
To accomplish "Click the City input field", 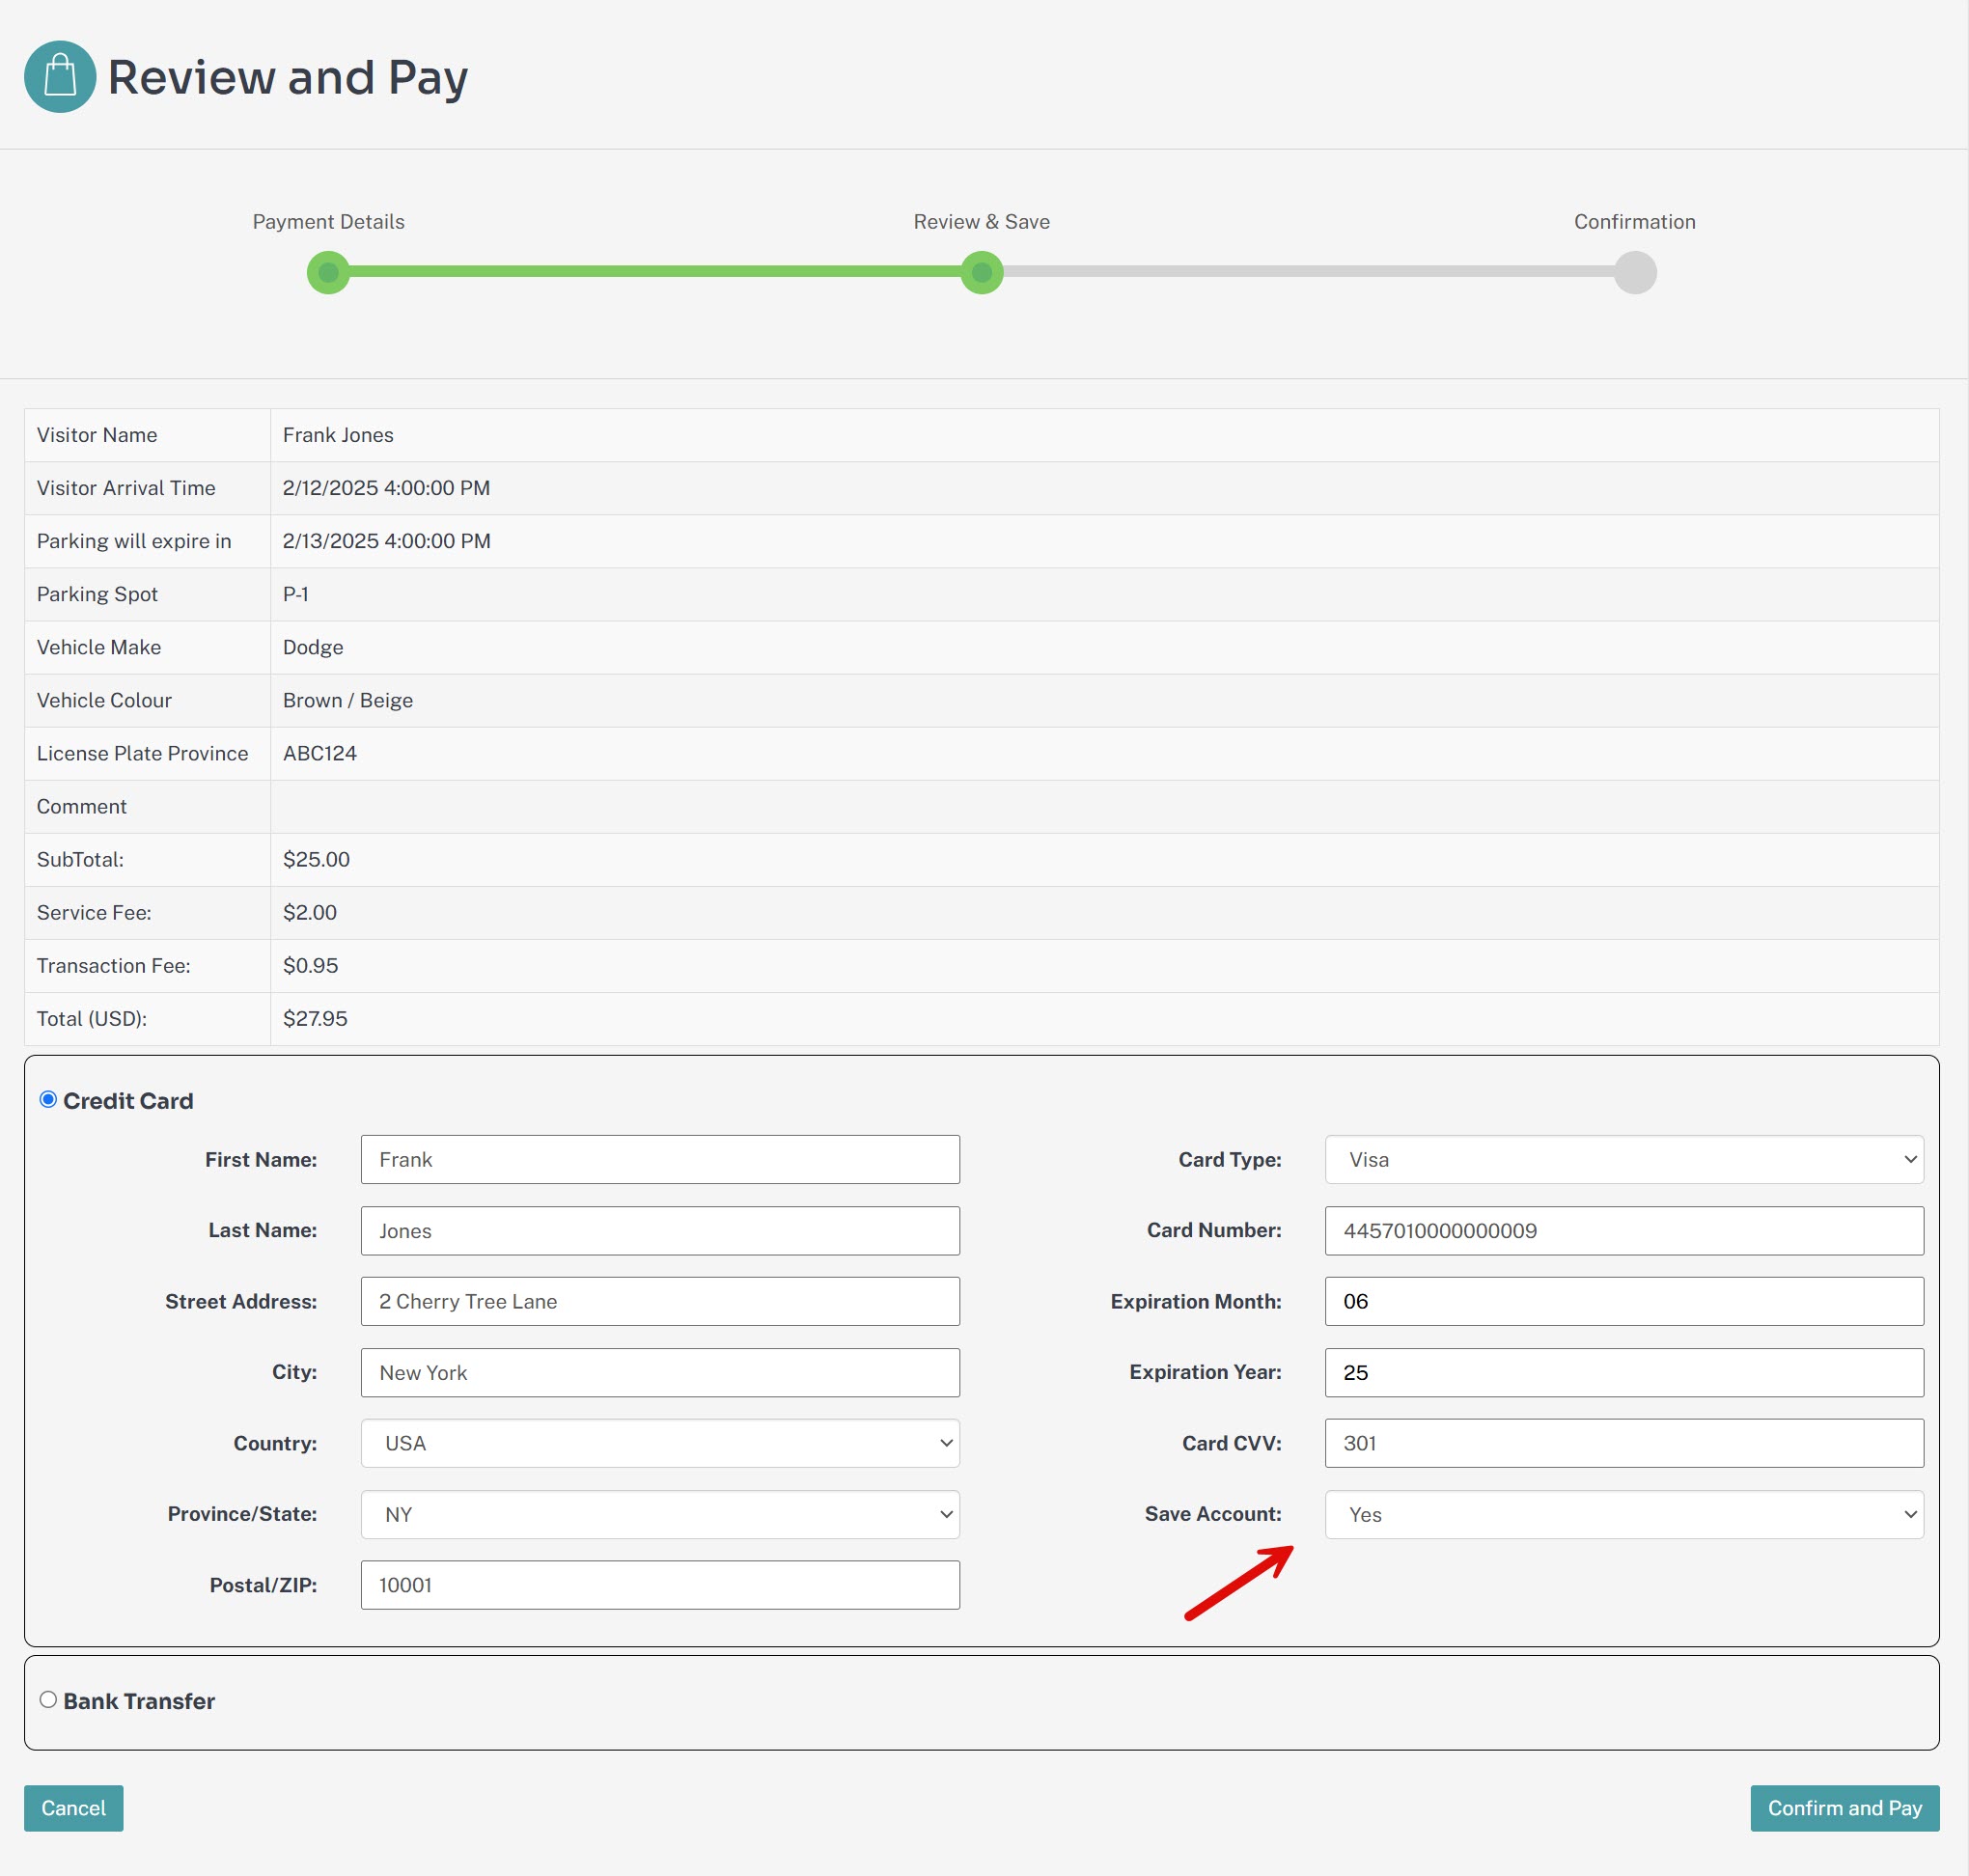I will [x=660, y=1371].
